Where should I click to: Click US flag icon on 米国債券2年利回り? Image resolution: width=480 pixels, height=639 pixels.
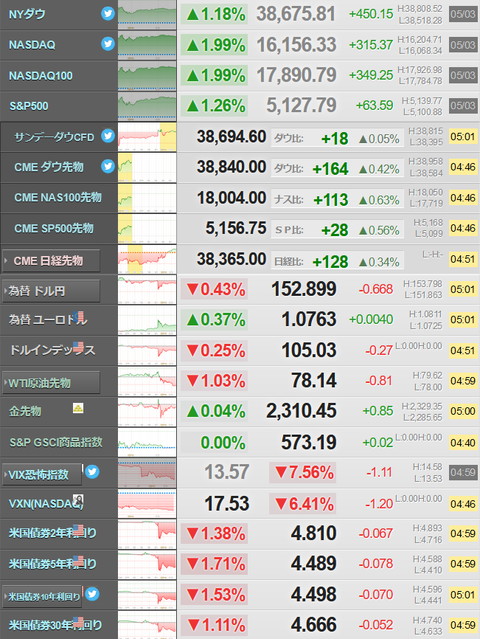click(x=78, y=529)
